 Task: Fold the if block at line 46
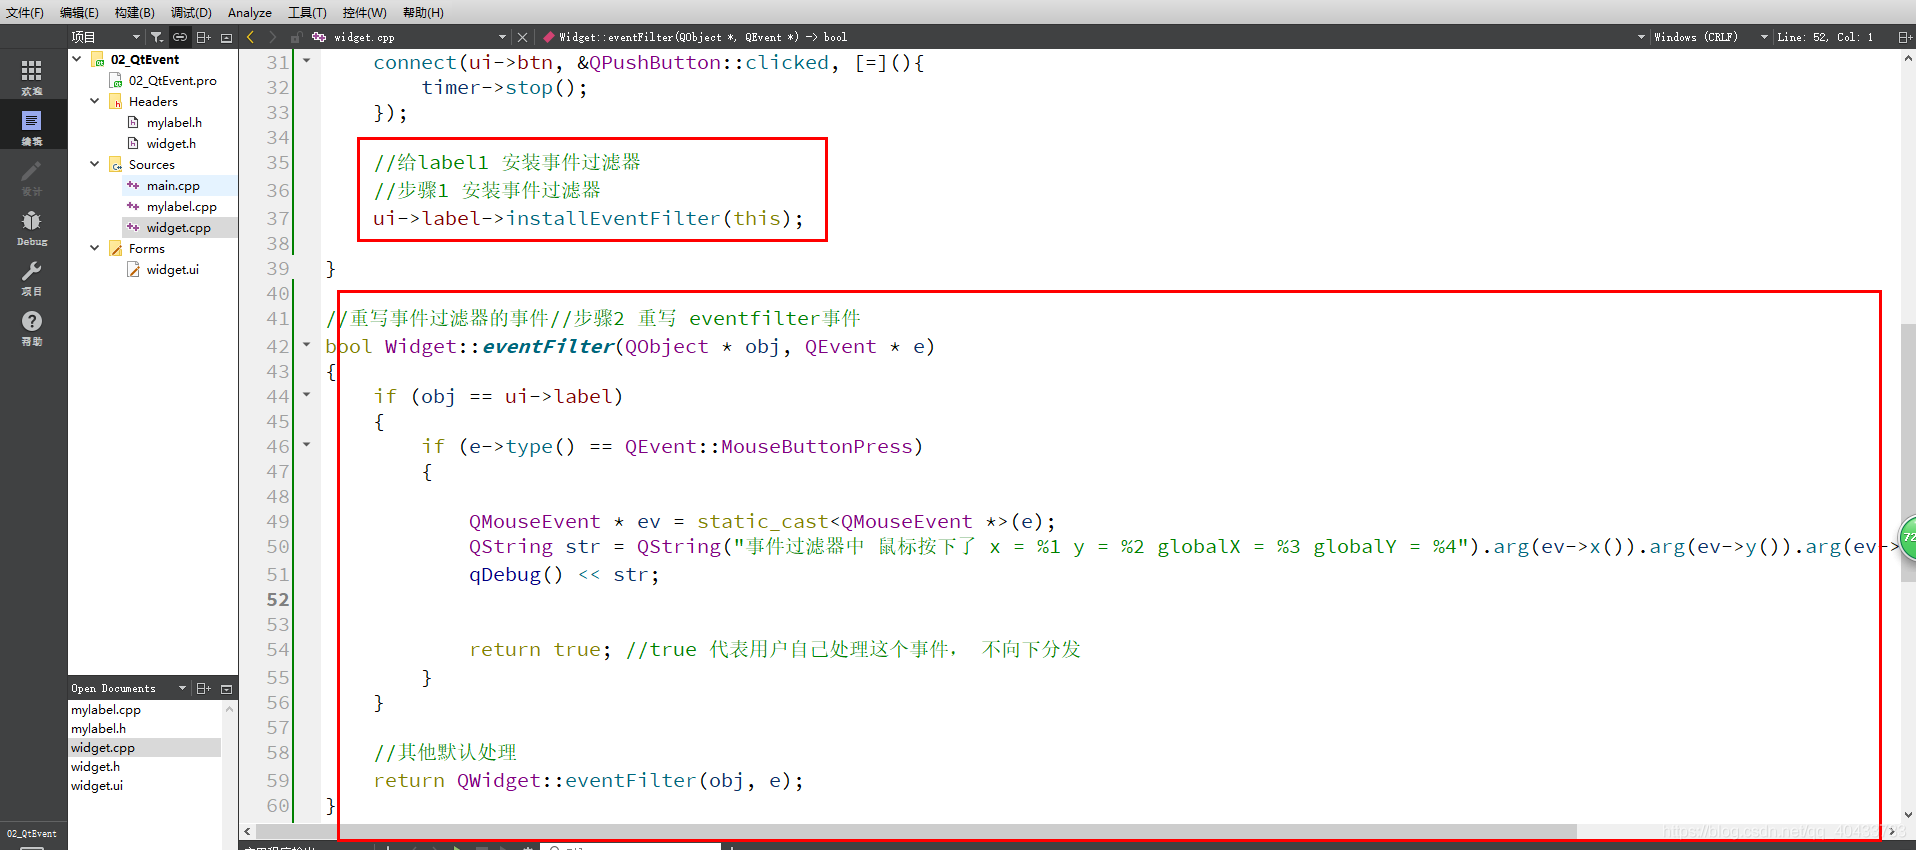pos(307,445)
